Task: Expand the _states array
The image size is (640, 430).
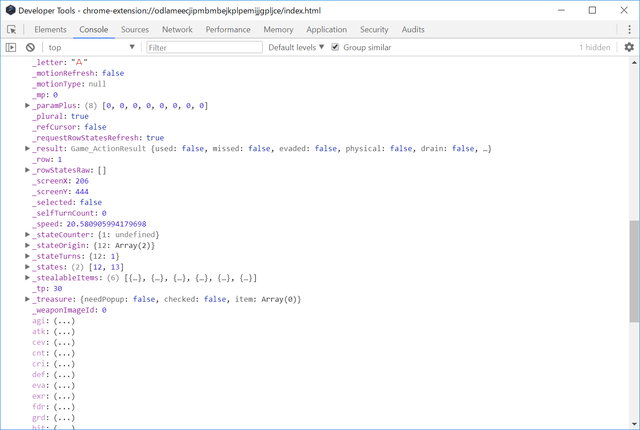Action: click(27, 267)
